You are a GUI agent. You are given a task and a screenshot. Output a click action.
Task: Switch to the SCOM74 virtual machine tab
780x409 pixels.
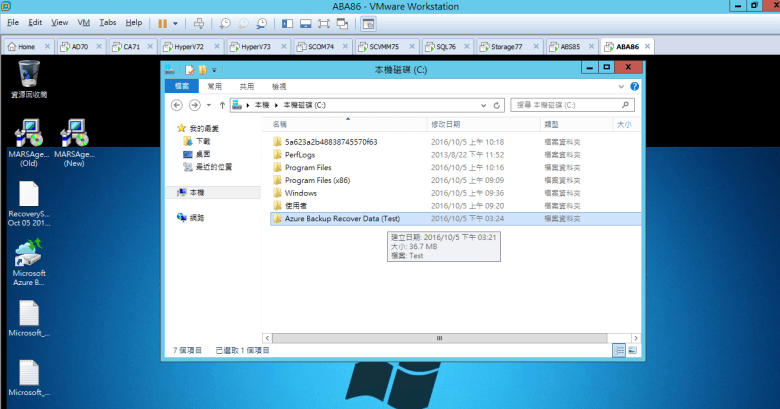(320, 46)
